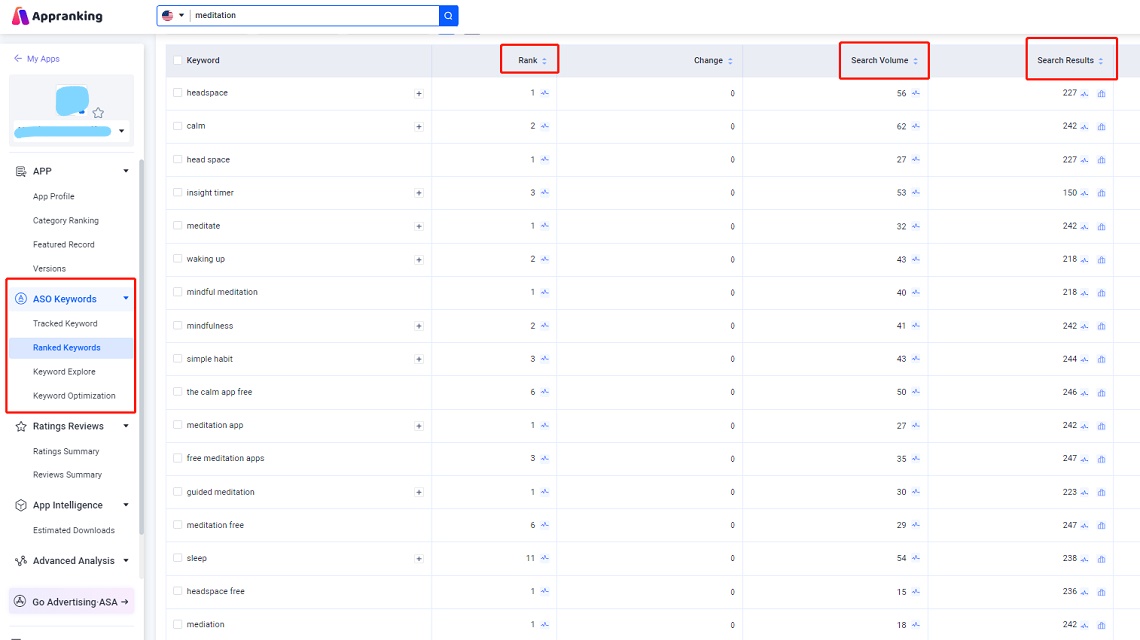
Task: Open rank trend chart for calm
Action: [545, 126]
